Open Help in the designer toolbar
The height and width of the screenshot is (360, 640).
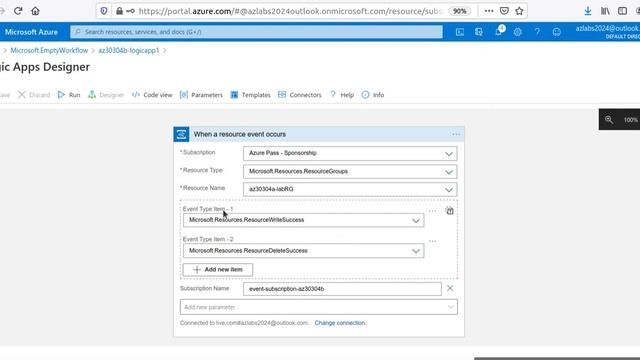click(342, 95)
